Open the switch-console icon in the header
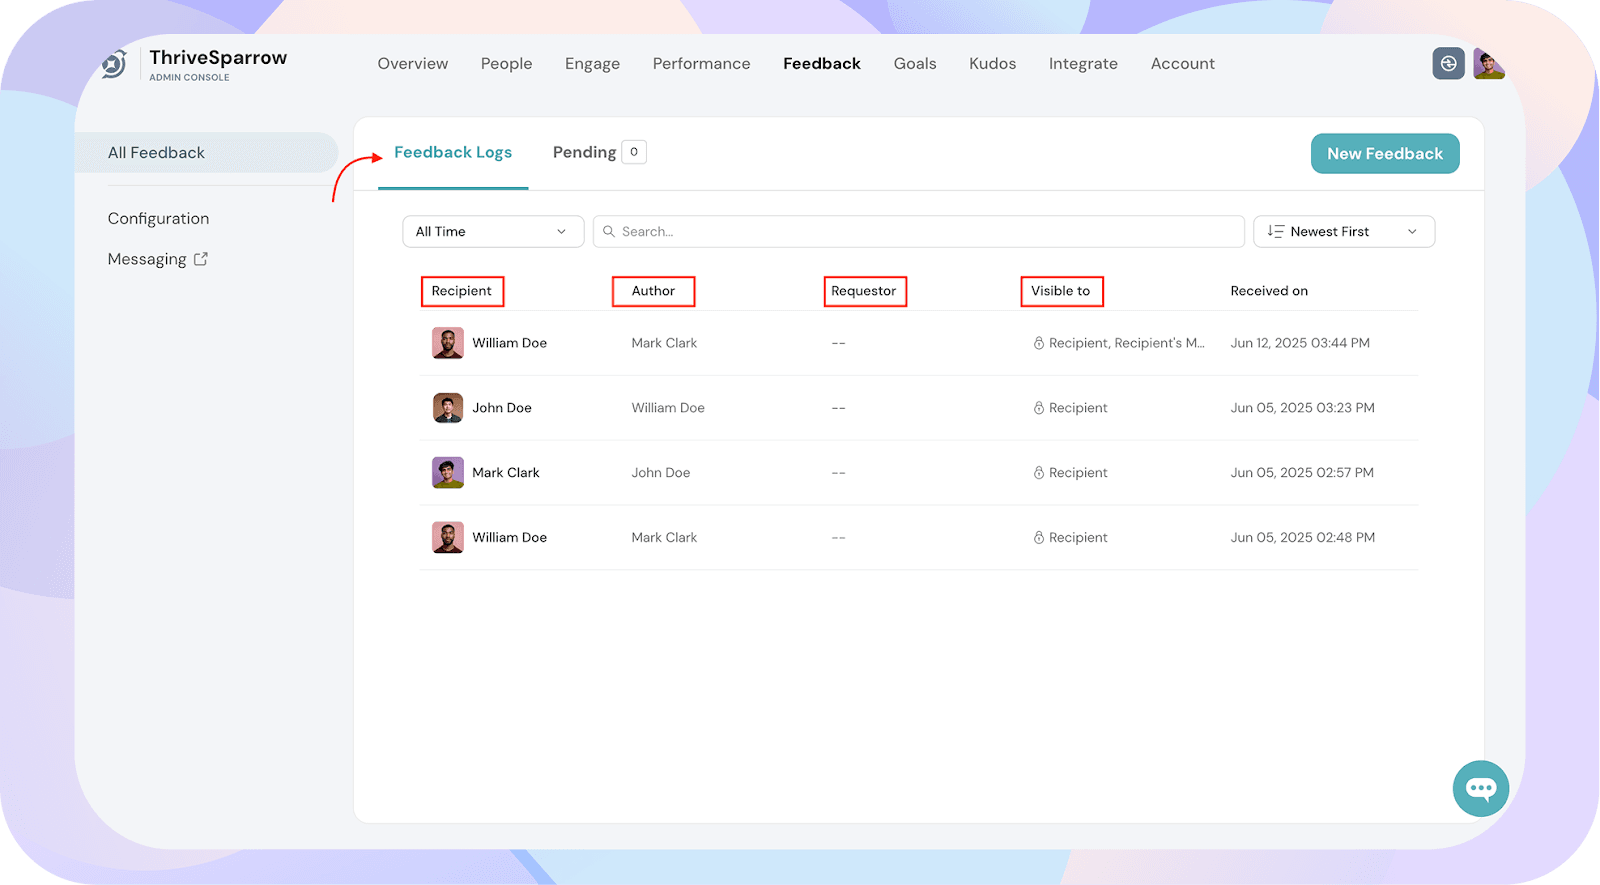The width and height of the screenshot is (1600, 885). coord(1448,64)
